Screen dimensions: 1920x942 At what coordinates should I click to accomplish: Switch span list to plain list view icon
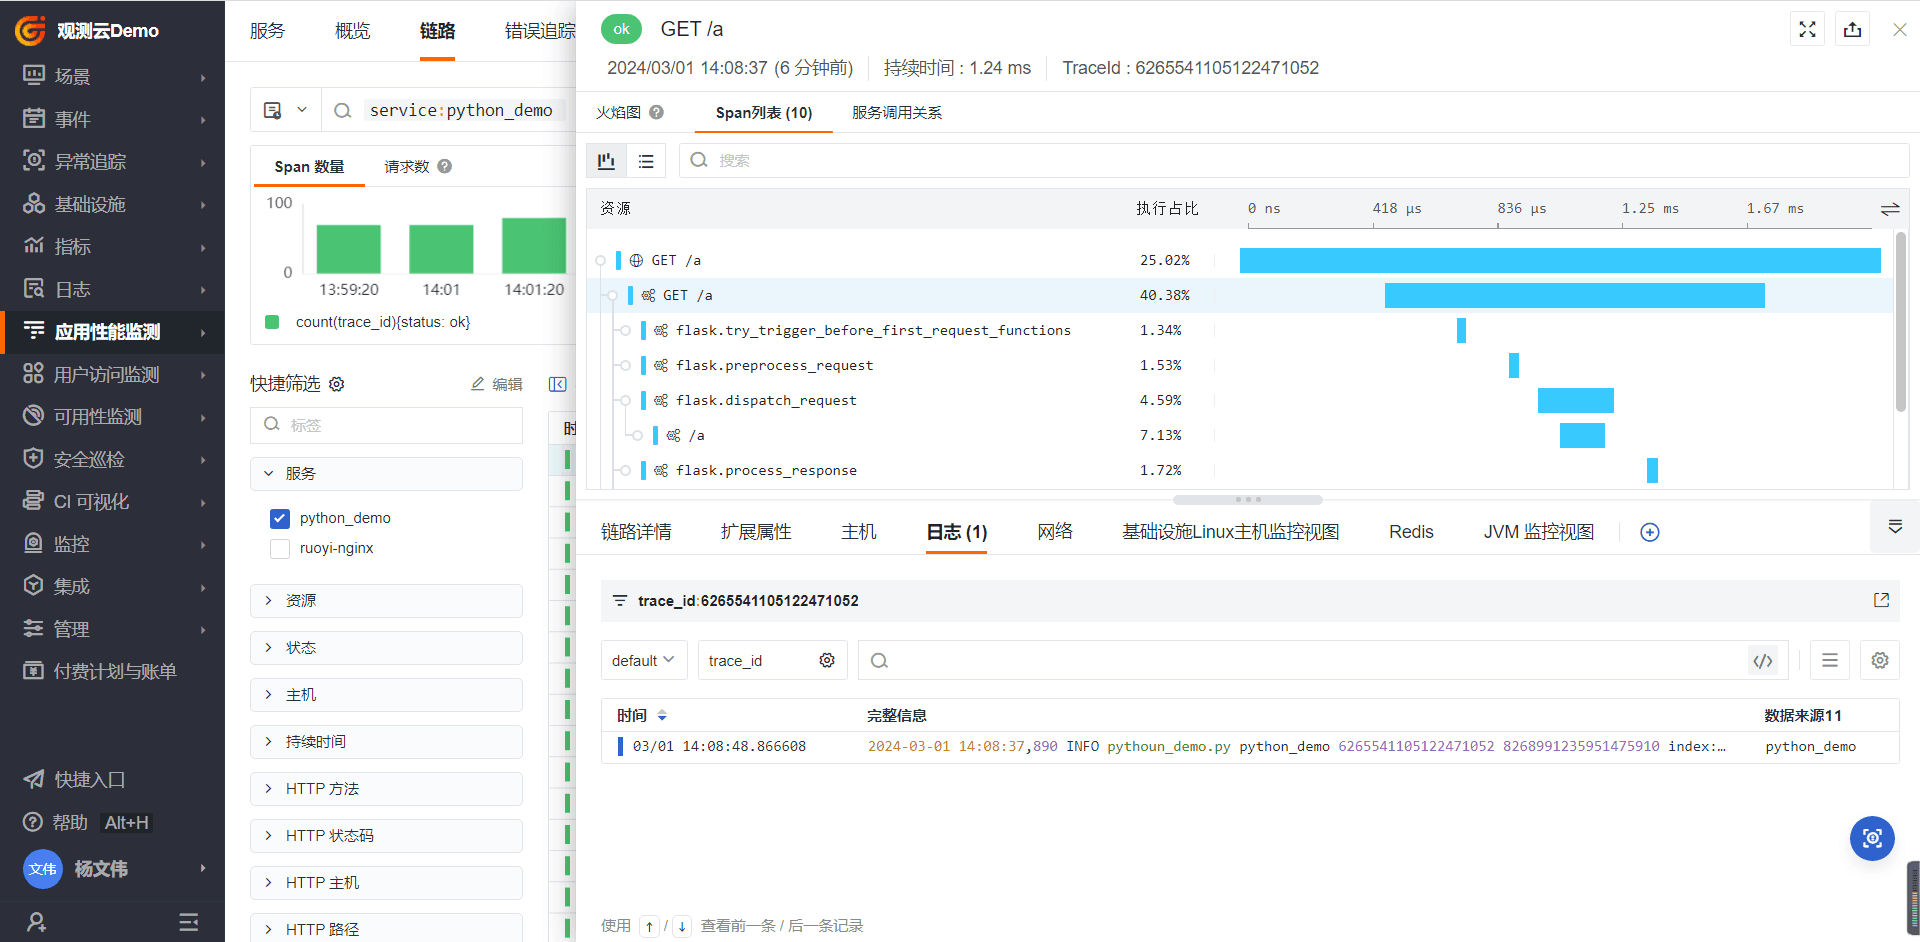click(646, 161)
